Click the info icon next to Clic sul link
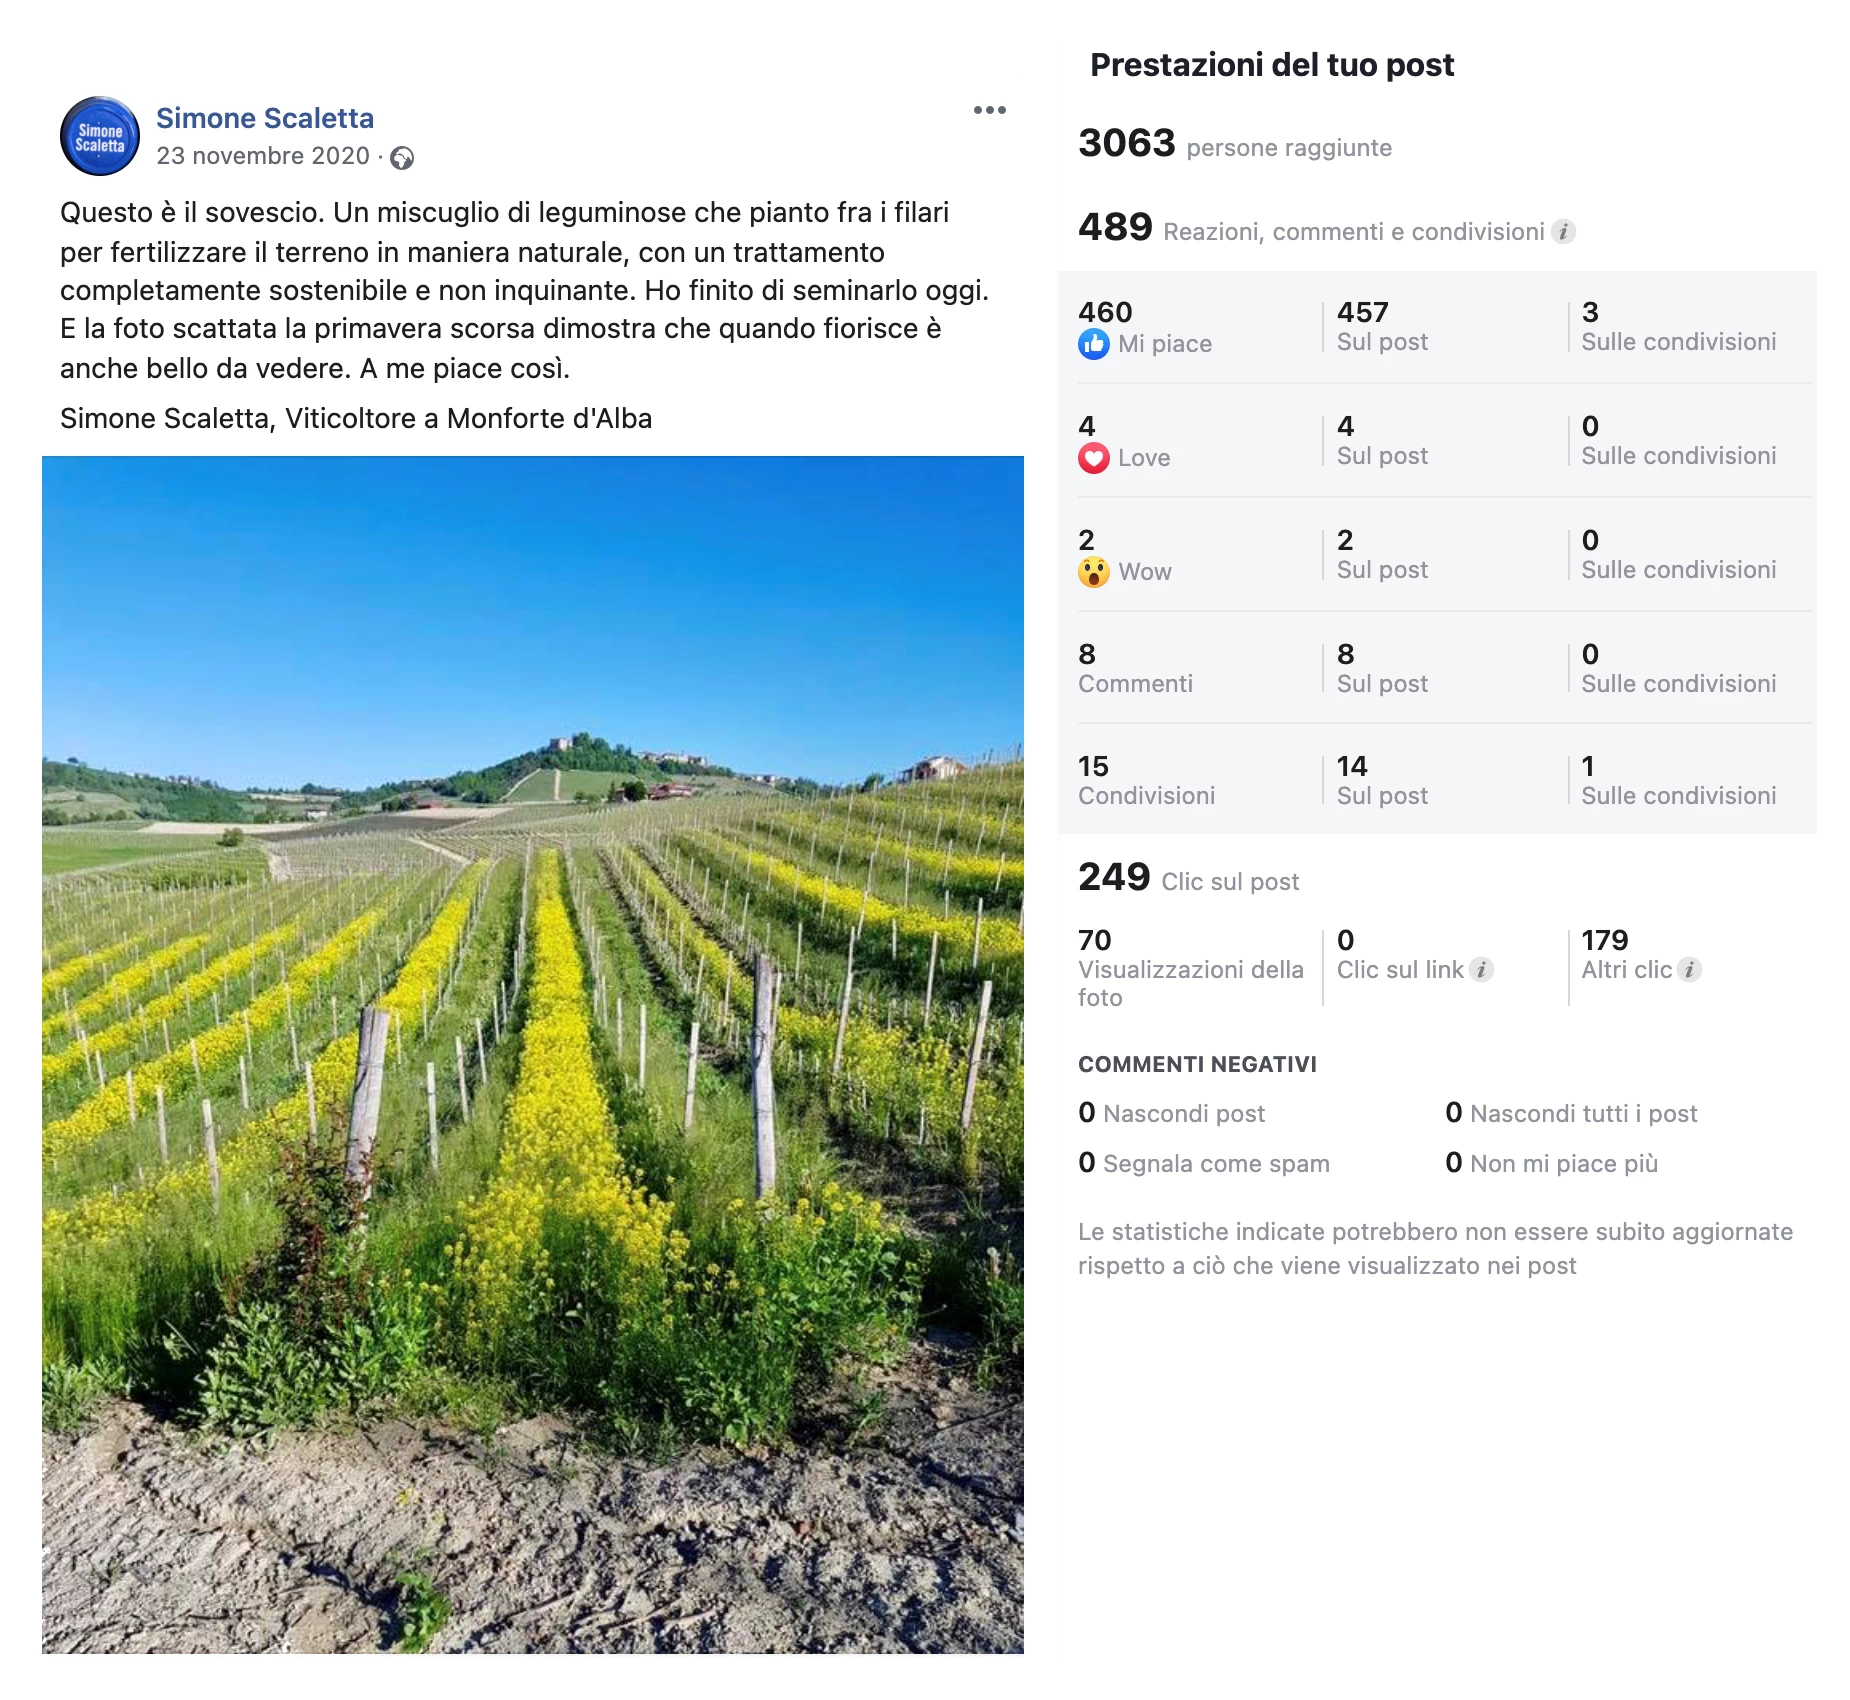1850x1700 pixels. point(1481,970)
